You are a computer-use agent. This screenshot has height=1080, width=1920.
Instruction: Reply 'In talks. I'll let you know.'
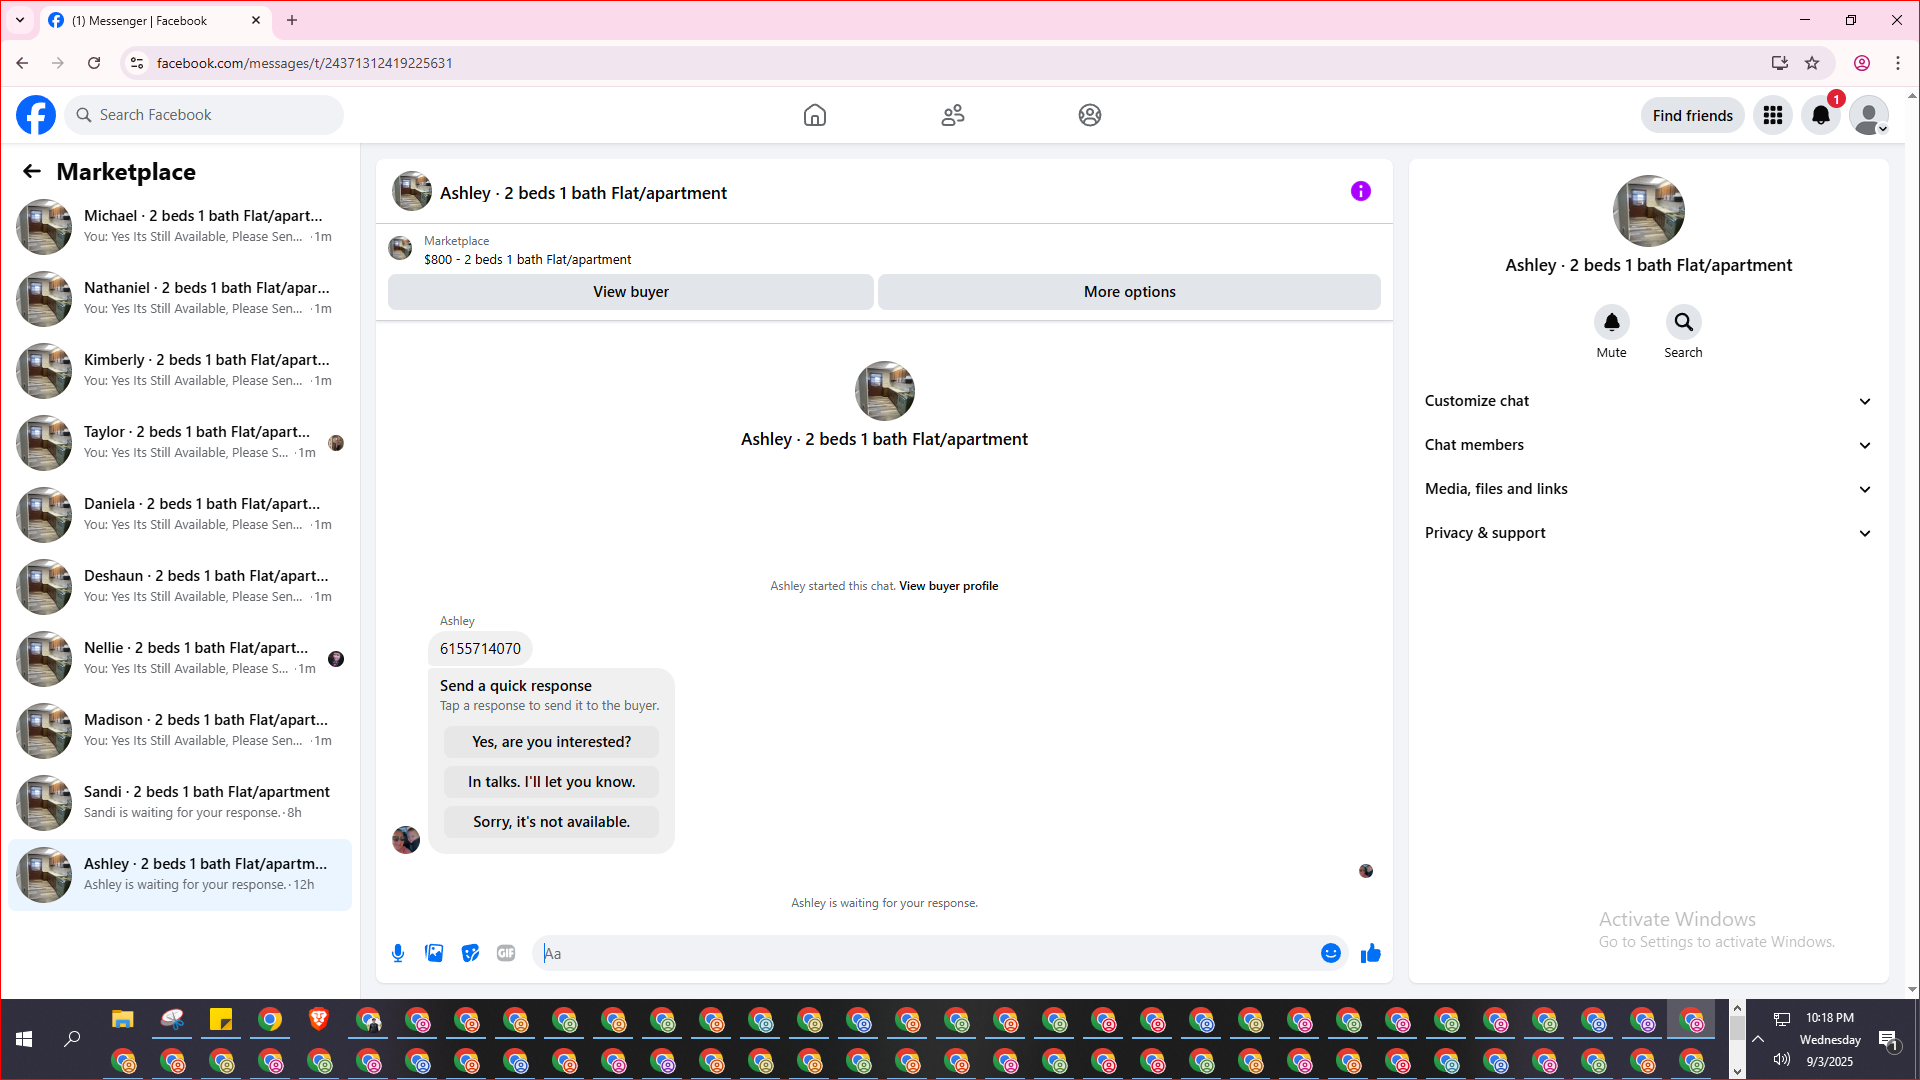pyautogui.click(x=552, y=782)
